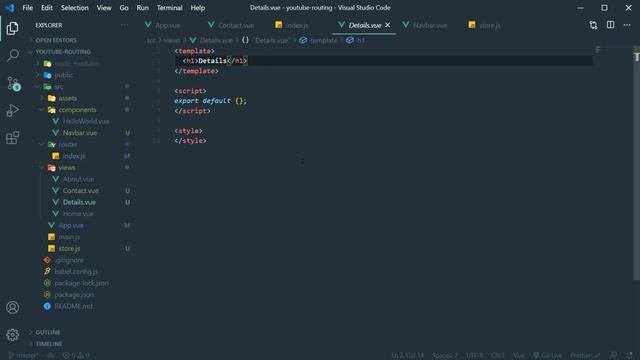Click the master branch status item
This screenshot has width=640, height=360.
pos(24,356)
